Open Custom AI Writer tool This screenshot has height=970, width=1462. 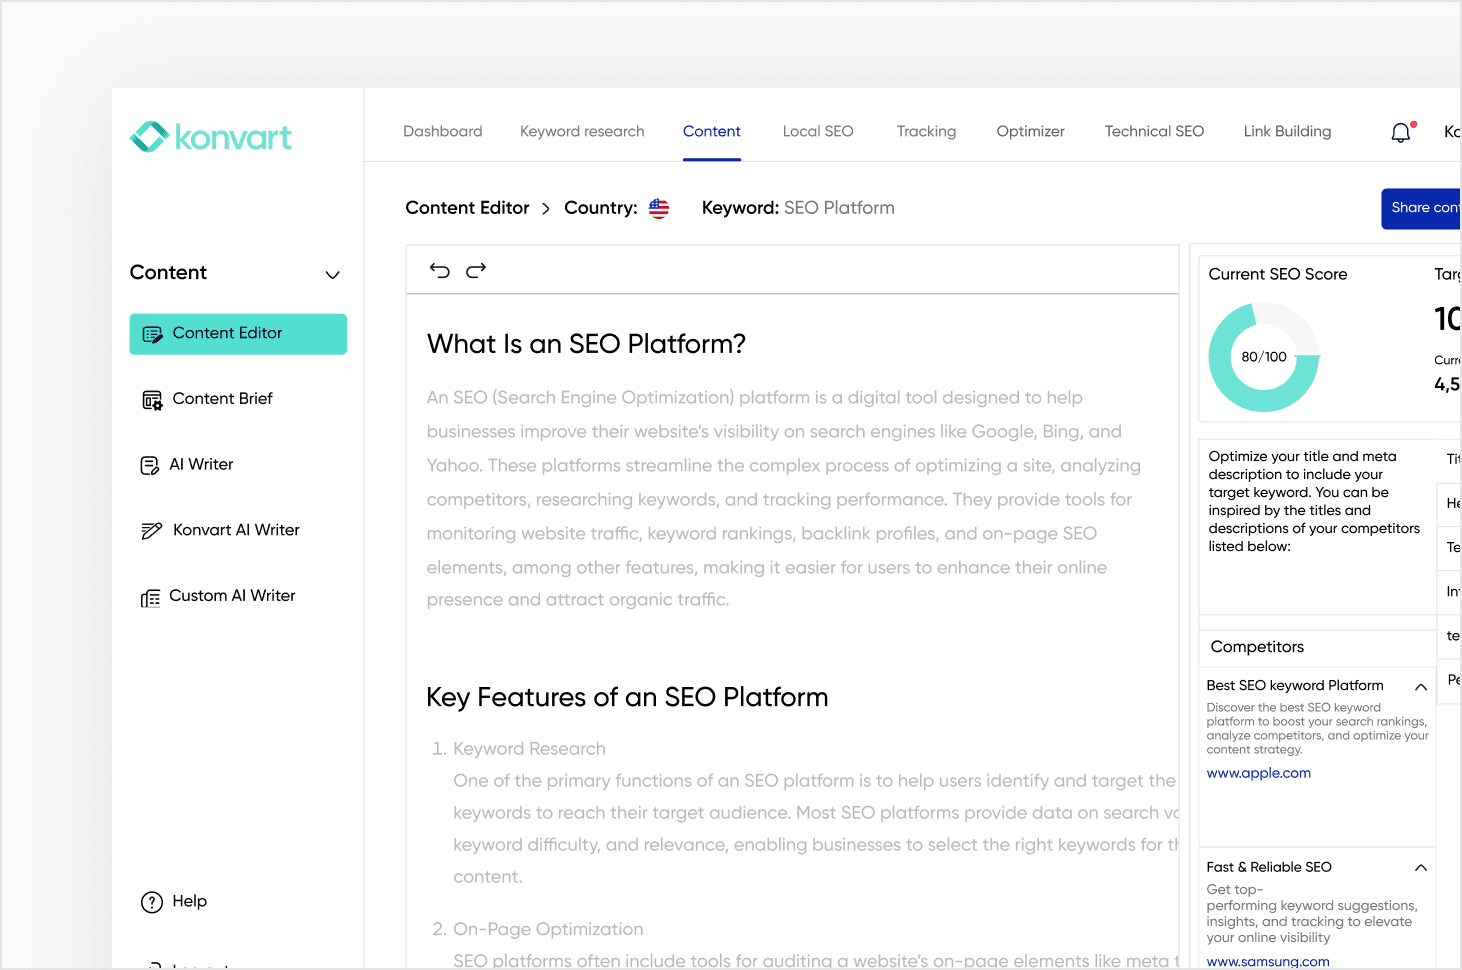[x=232, y=596]
